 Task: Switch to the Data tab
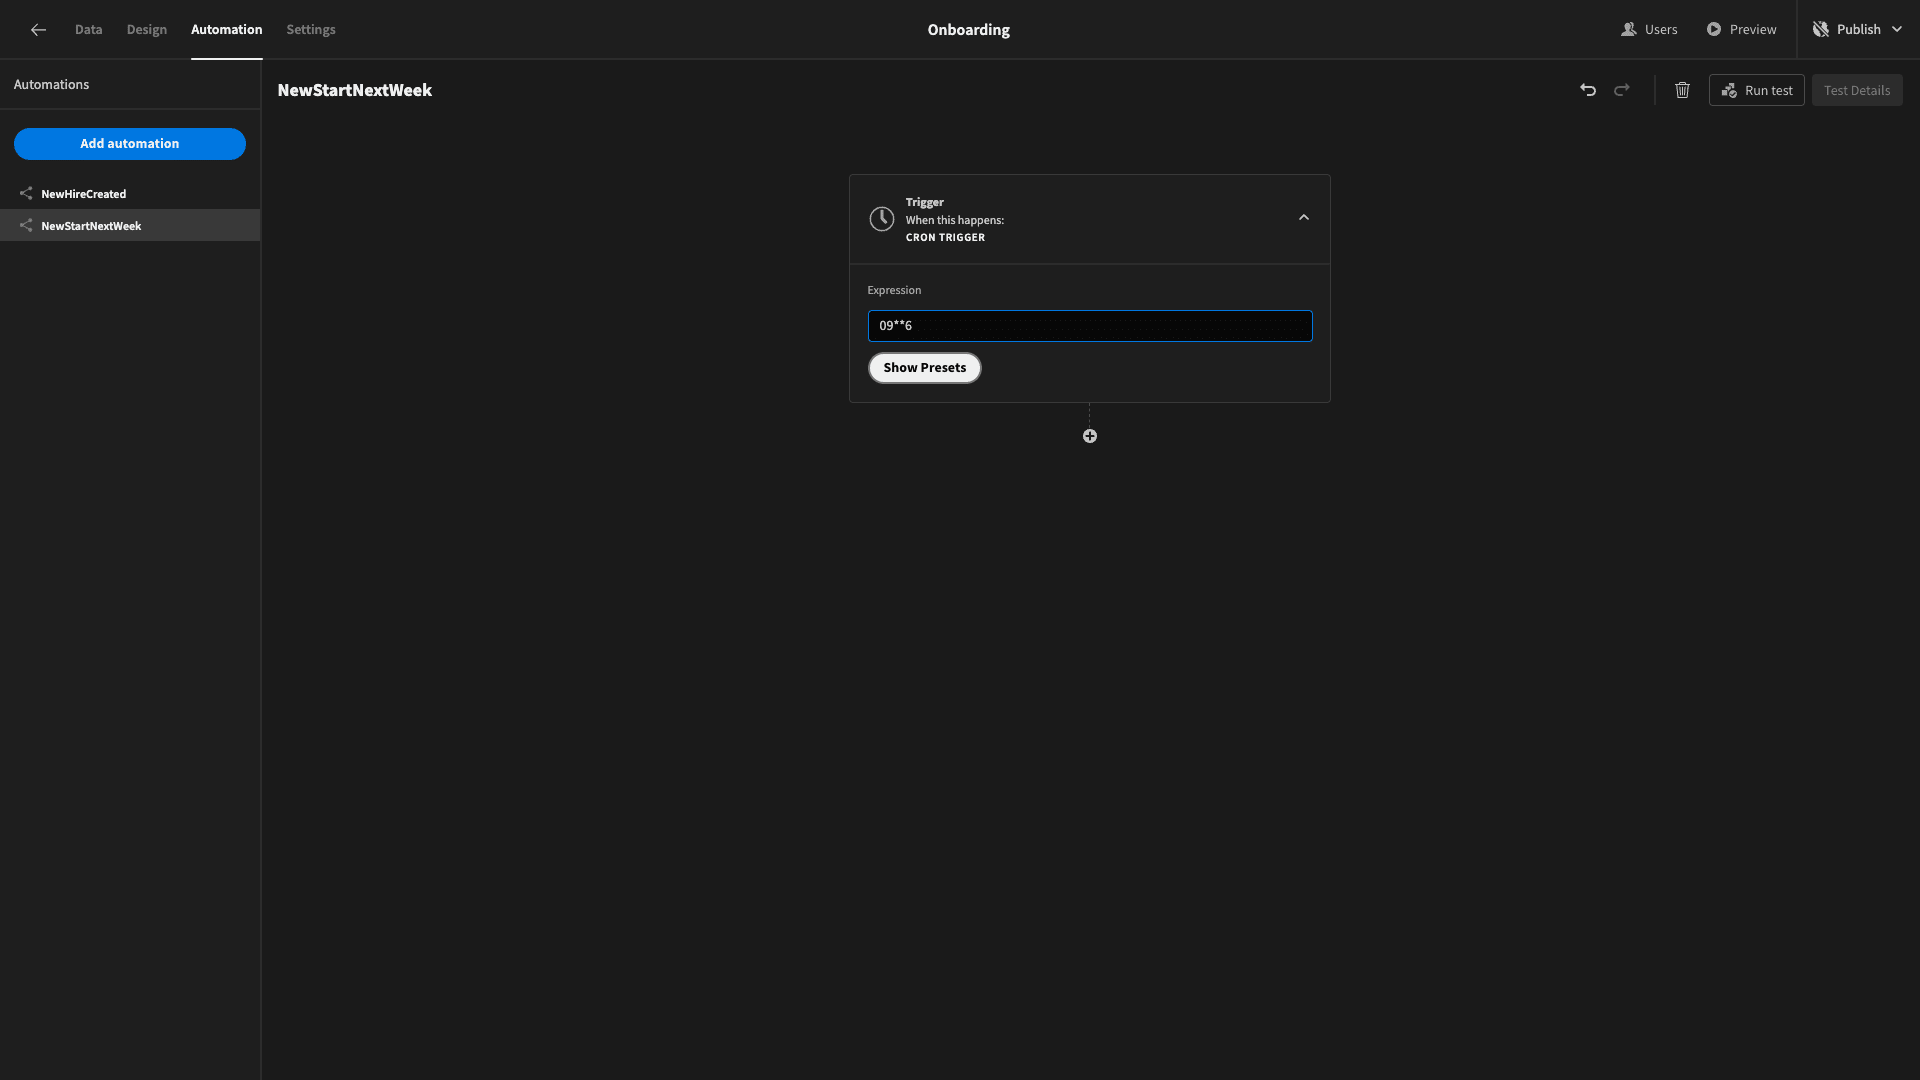click(x=88, y=30)
